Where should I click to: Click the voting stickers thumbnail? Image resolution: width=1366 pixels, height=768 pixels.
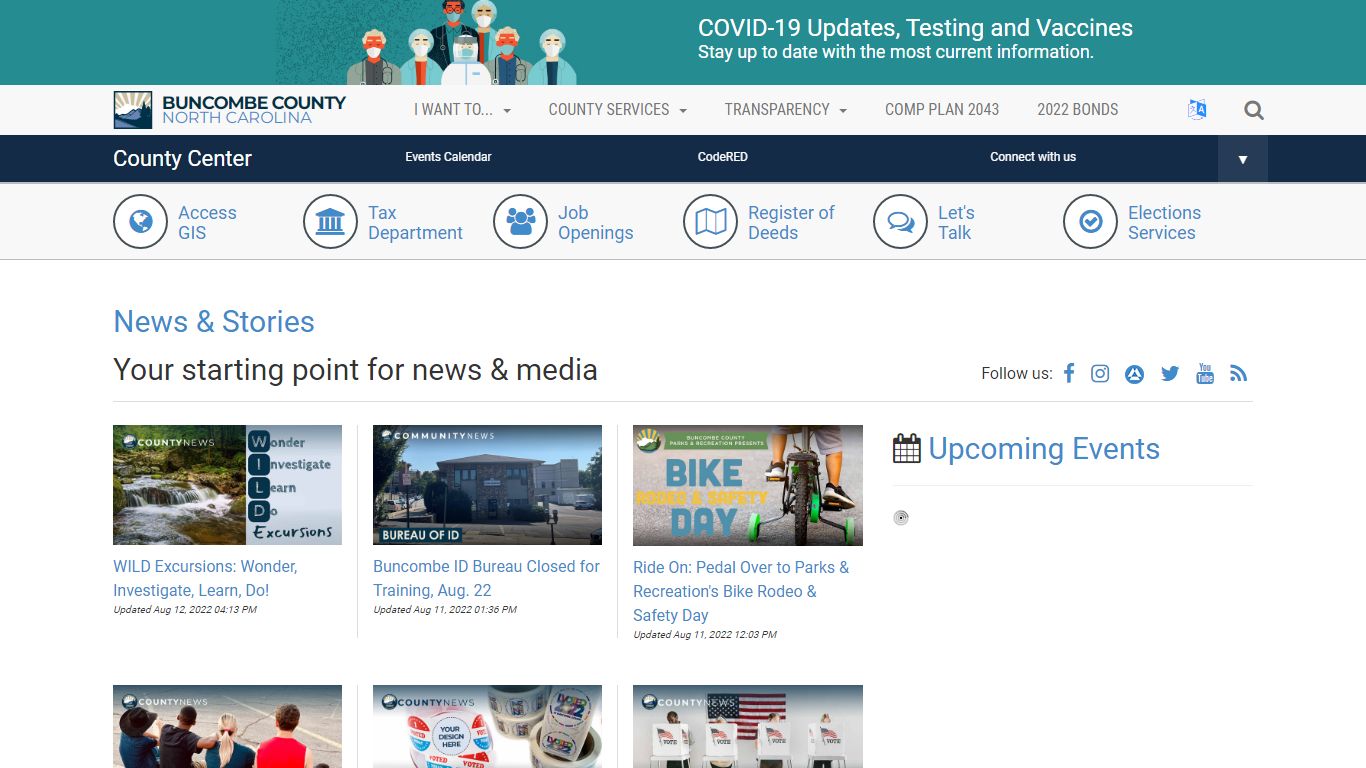click(x=487, y=726)
